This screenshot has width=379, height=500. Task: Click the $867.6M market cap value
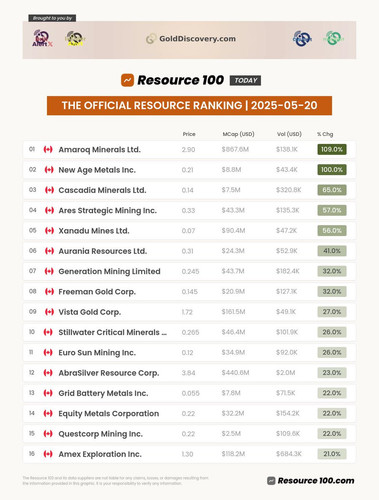(x=235, y=149)
